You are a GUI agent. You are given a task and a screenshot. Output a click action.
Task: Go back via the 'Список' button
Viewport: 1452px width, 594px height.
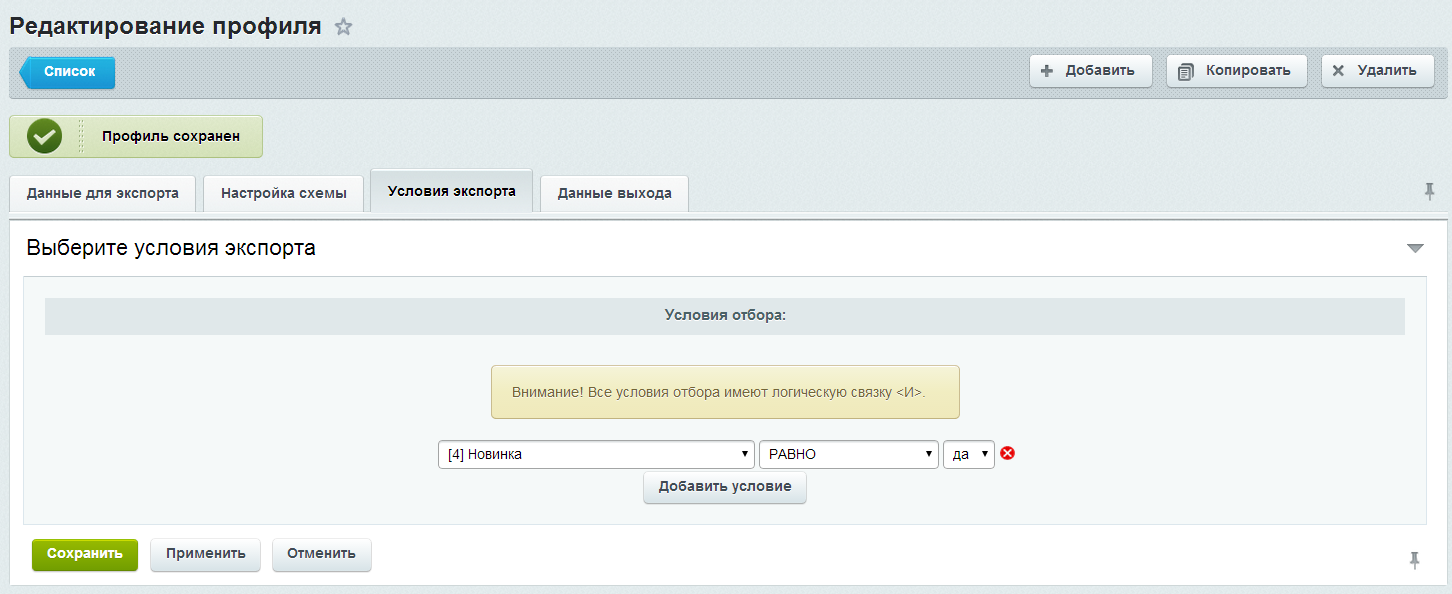click(69, 72)
